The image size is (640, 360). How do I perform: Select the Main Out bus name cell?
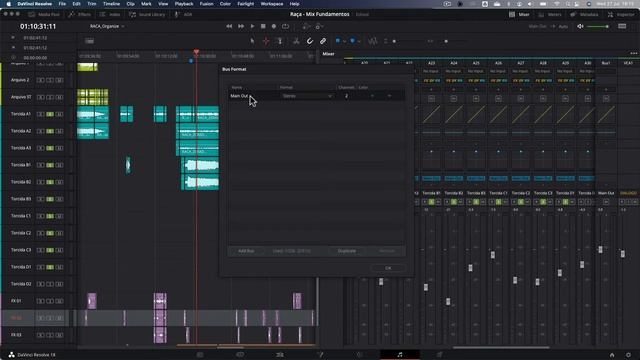coord(253,96)
